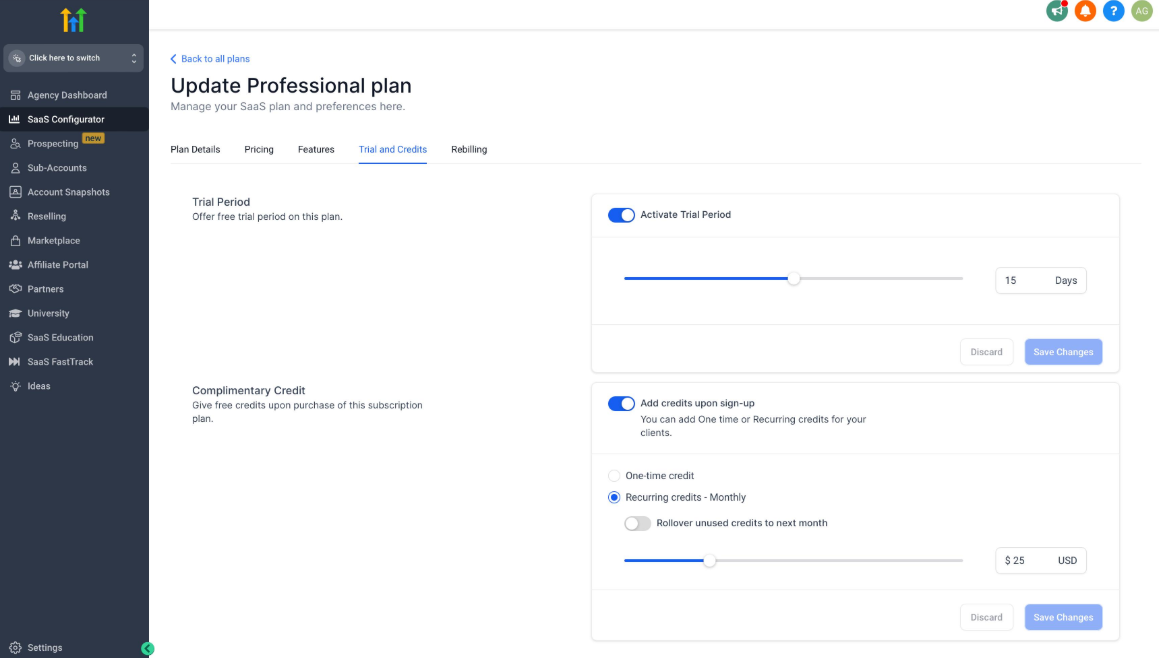The image size is (1159, 658).
Task: Click the Account Snapshots icon
Action: 15,192
